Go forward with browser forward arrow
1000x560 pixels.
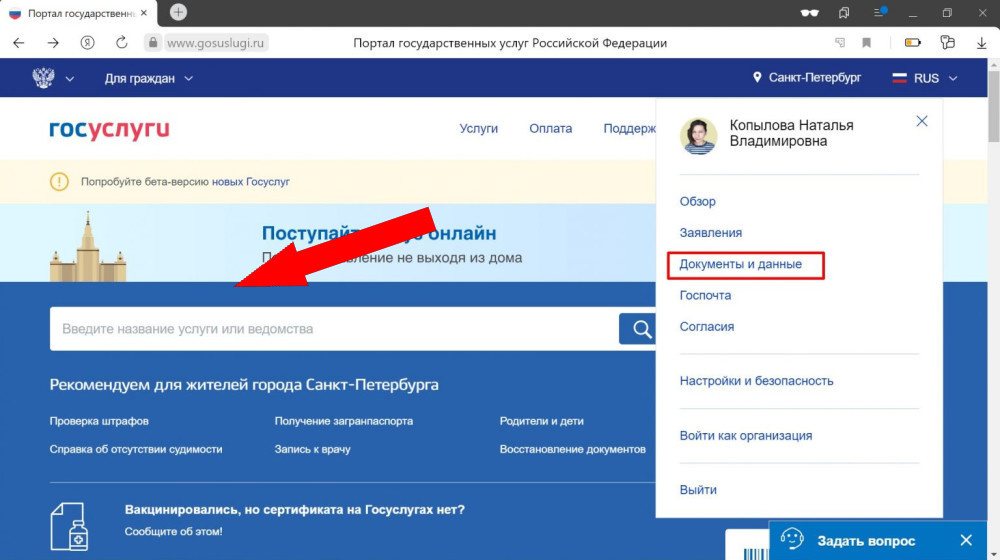pos(53,43)
